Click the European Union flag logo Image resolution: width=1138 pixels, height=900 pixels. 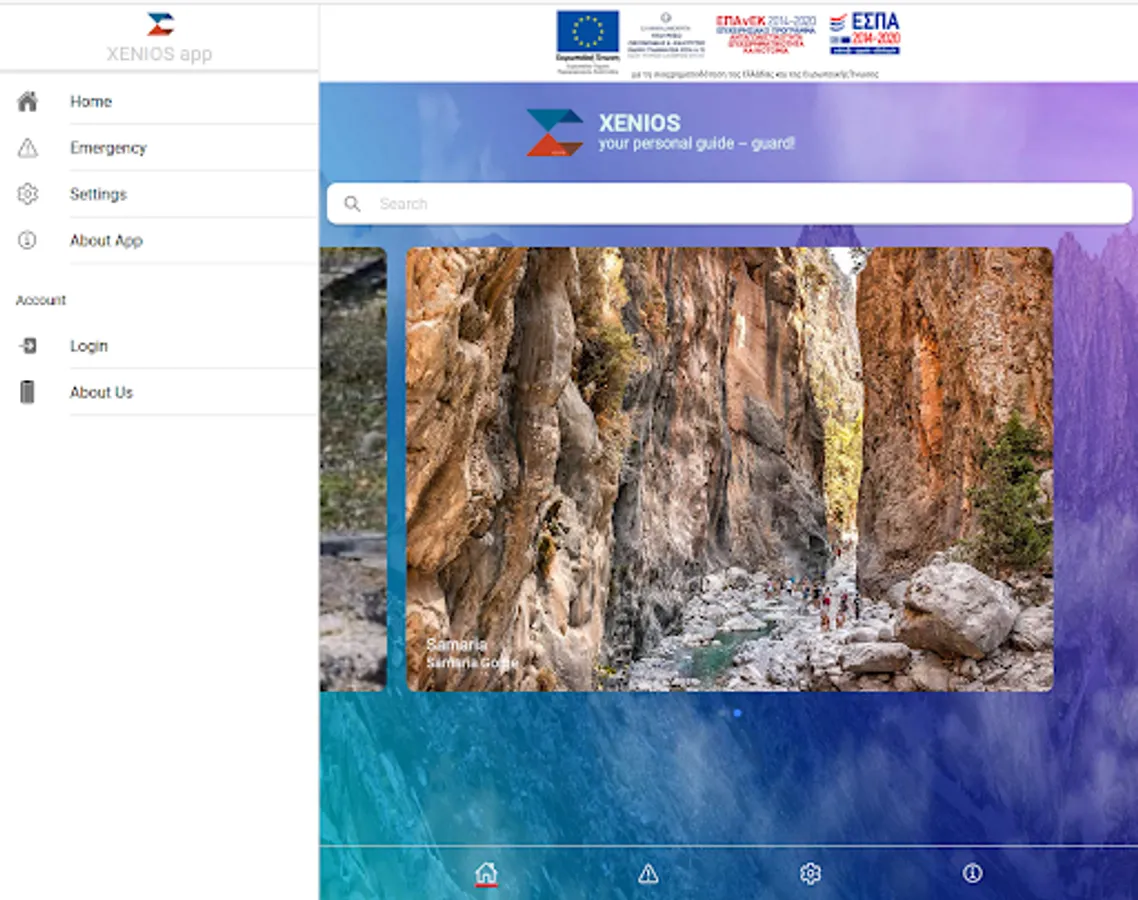coord(588,41)
